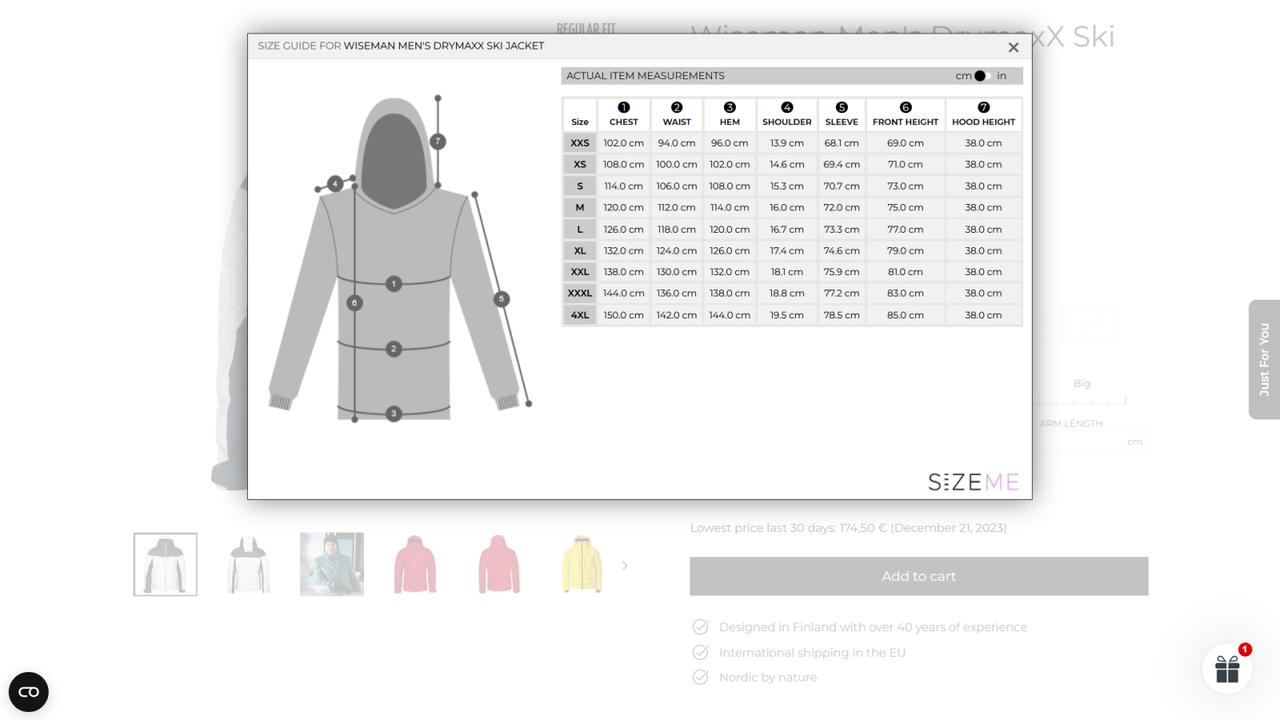Click the checkmark icon beside Designed in Finland
This screenshot has height=720, width=1280.
[700, 627]
